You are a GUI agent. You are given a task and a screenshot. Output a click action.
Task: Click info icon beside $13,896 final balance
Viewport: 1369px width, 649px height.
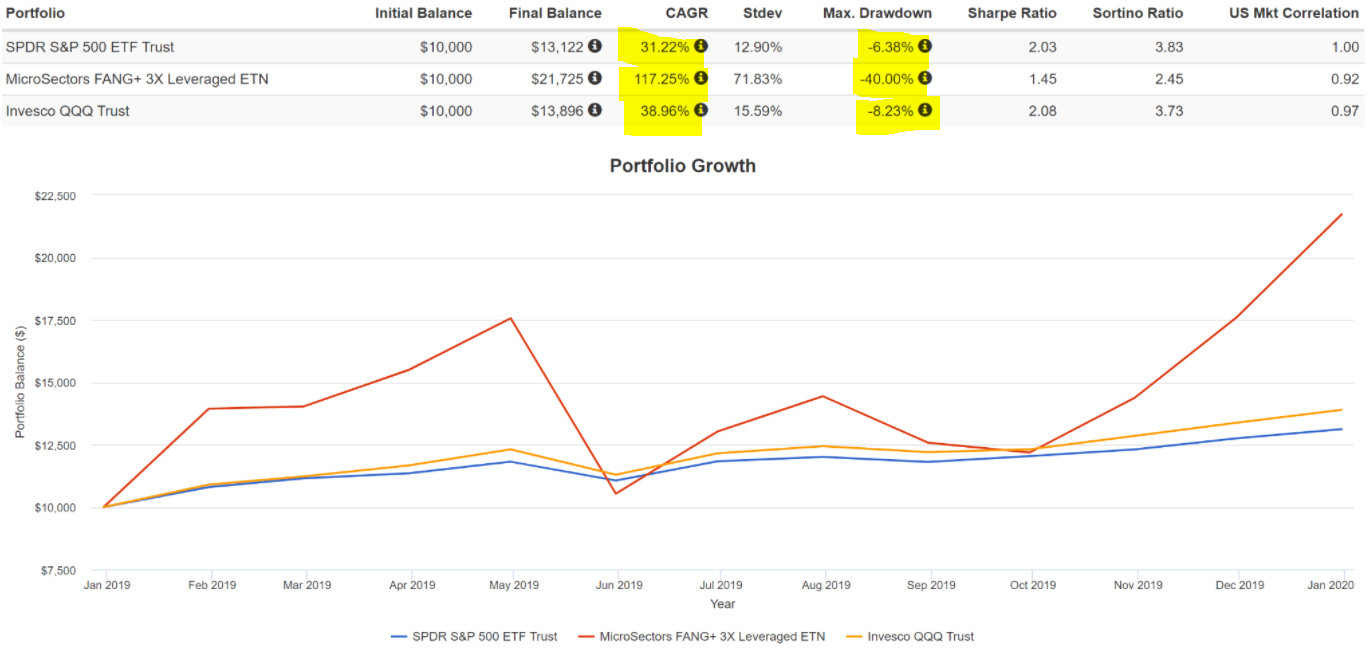pyautogui.click(x=595, y=110)
